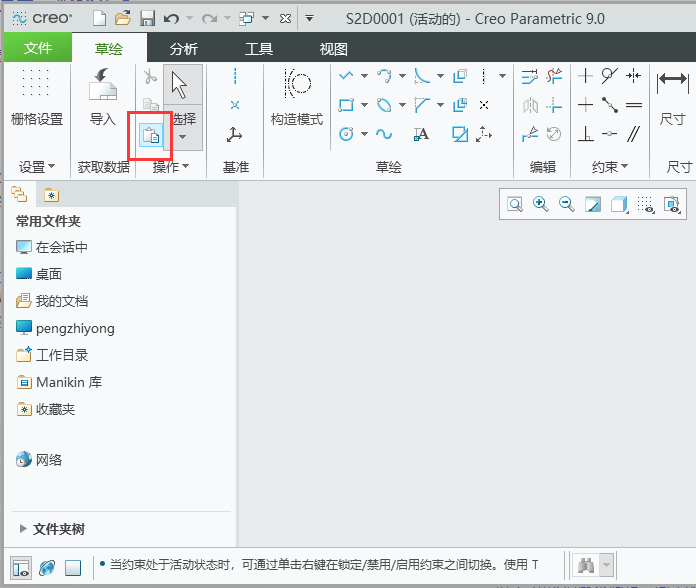Click the Rotate Resize tool

[x=554, y=134]
